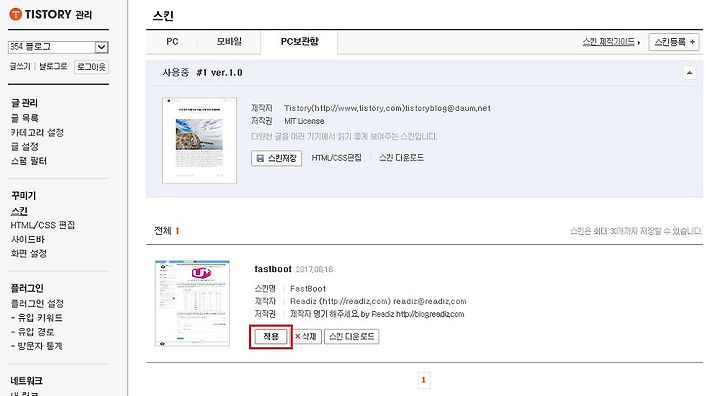Open 글 목록 in sidebar
The image size is (720, 396).
(25, 118)
